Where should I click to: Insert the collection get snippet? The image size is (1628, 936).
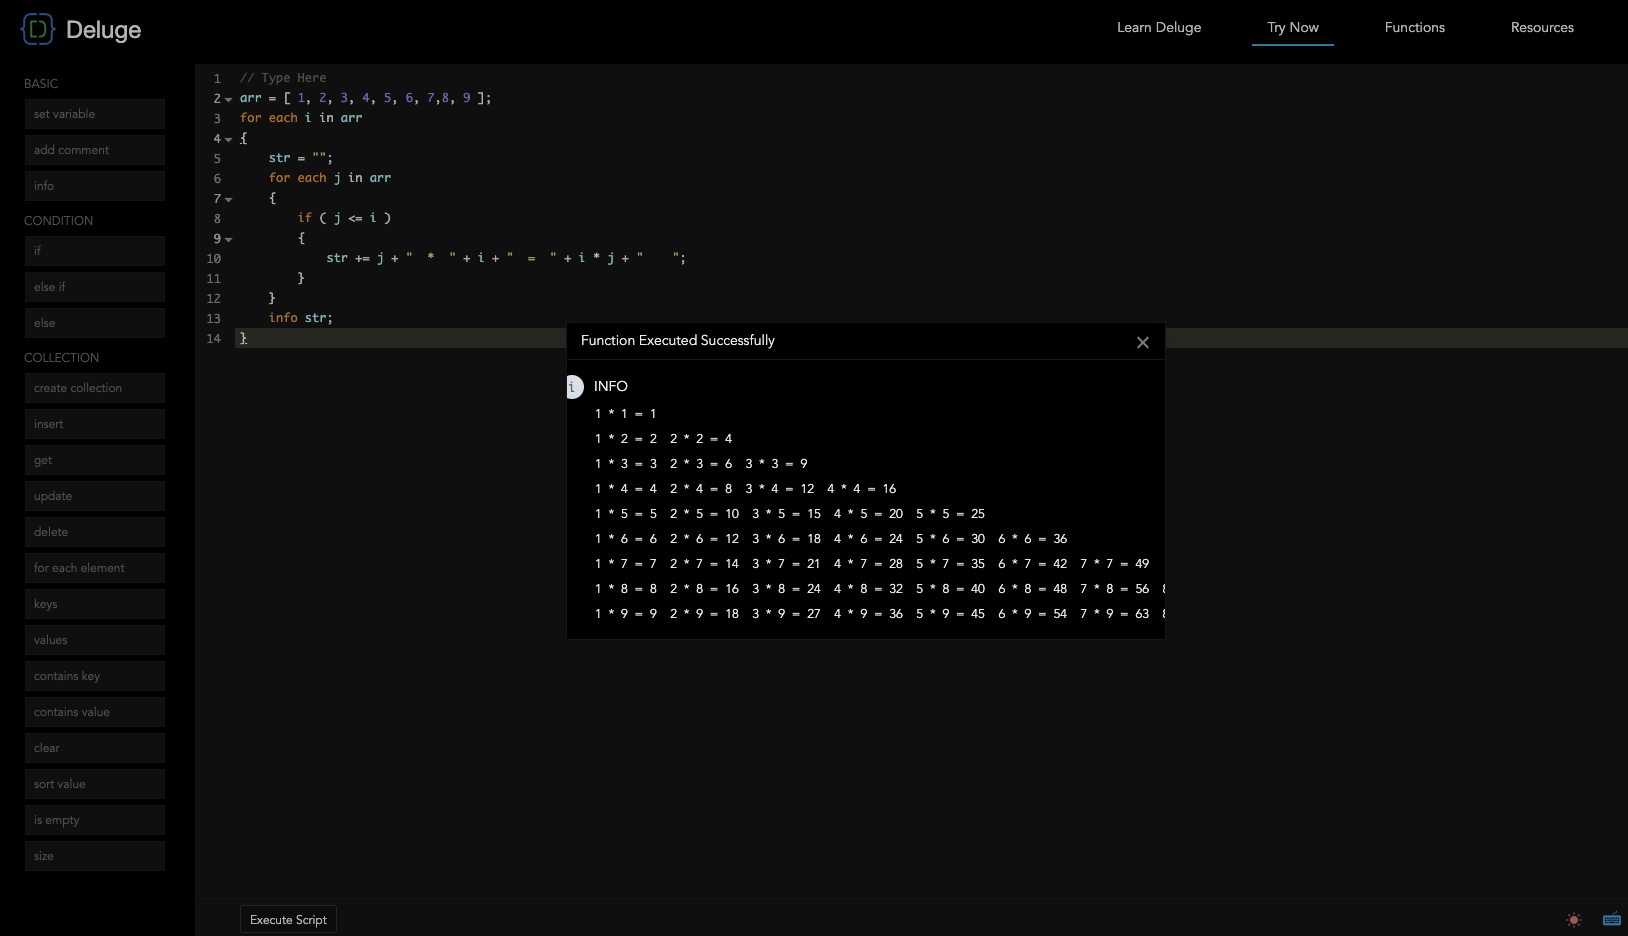tap(95, 460)
